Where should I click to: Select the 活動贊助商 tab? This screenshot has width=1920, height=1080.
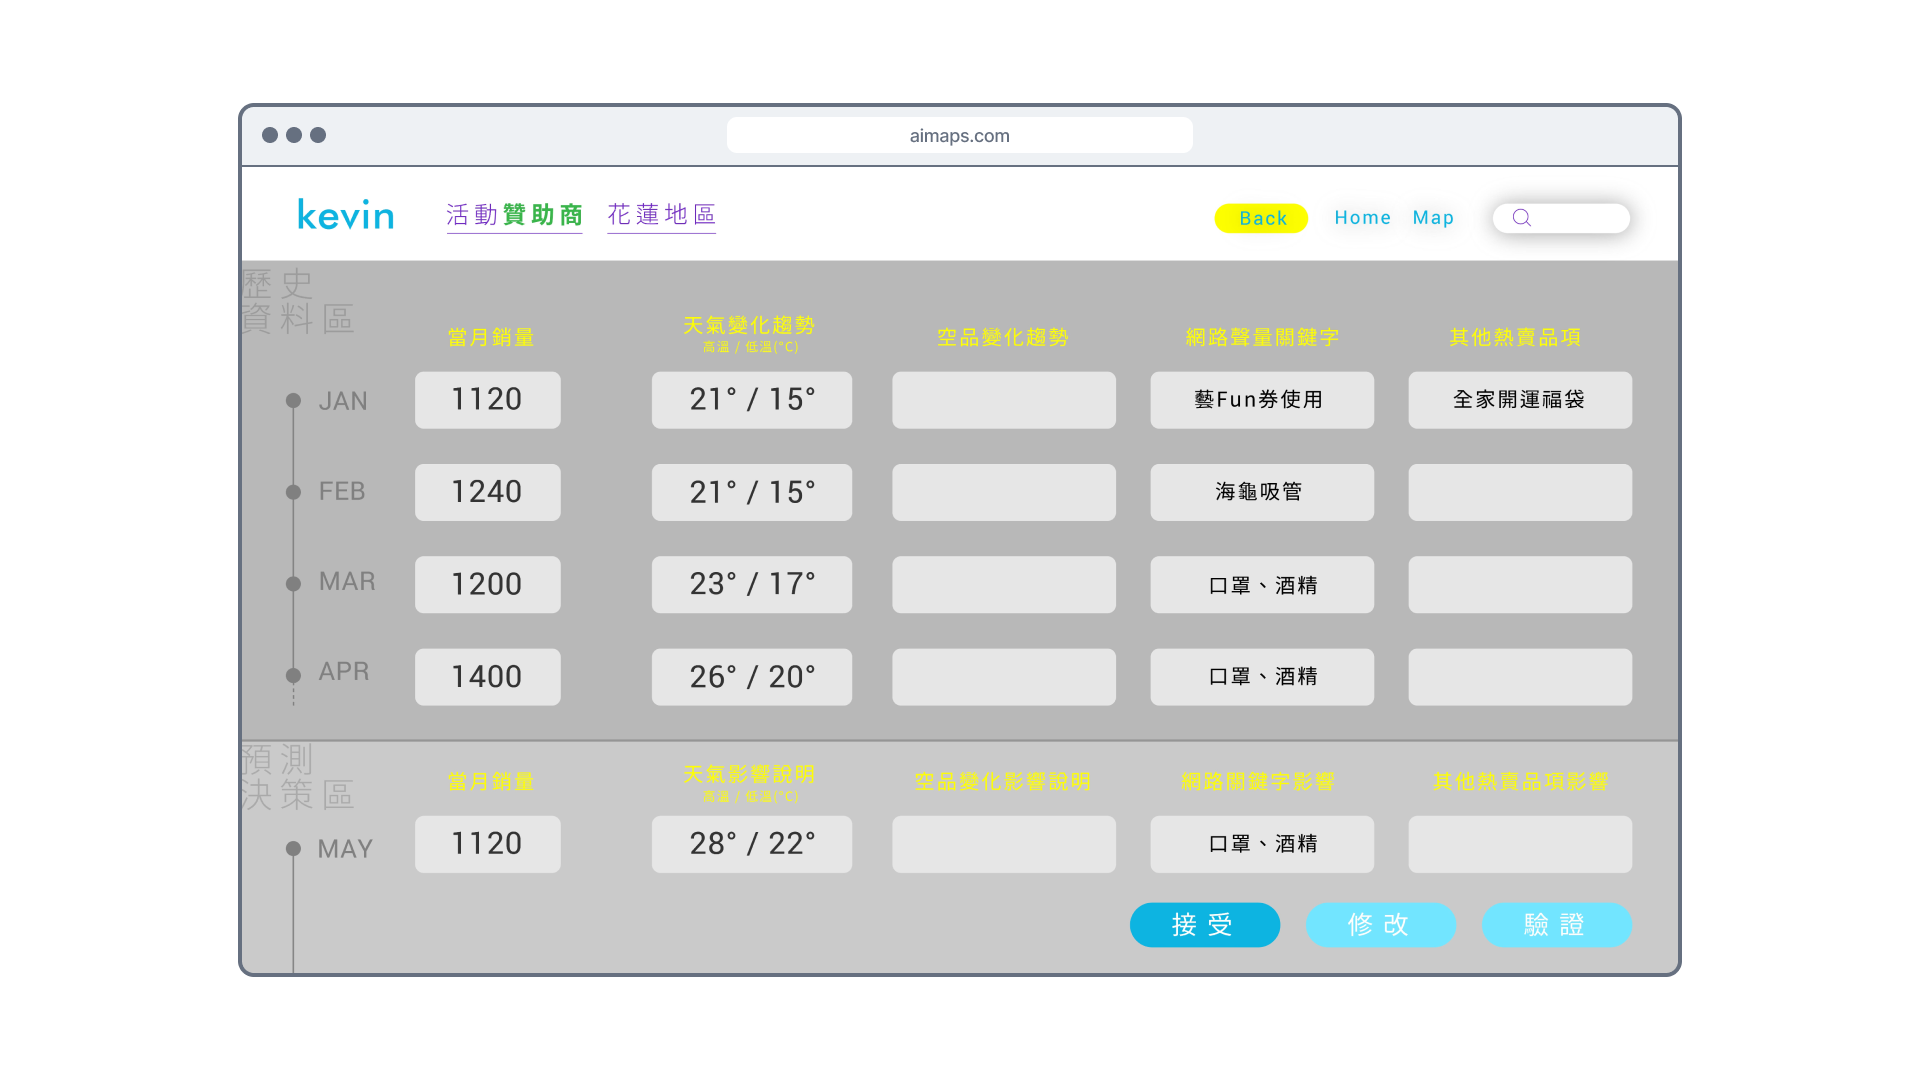[x=514, y=215]
